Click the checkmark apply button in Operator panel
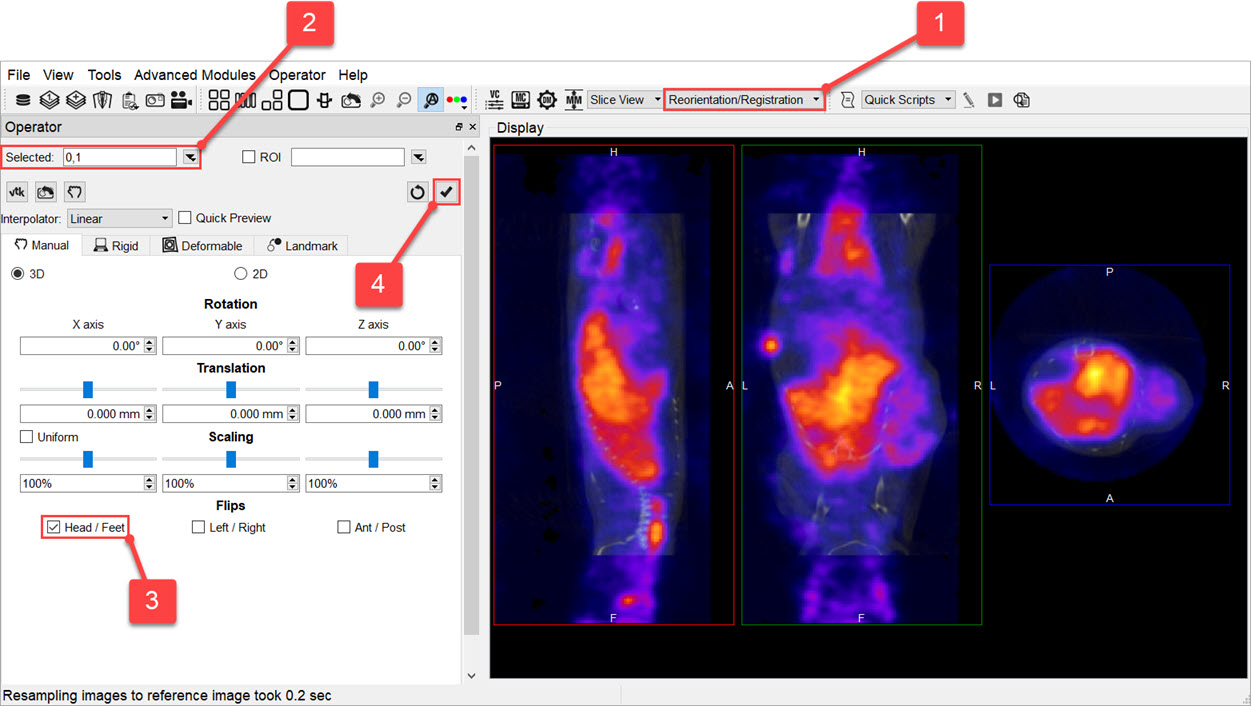 pyautogui.click(x=446, y=192)
